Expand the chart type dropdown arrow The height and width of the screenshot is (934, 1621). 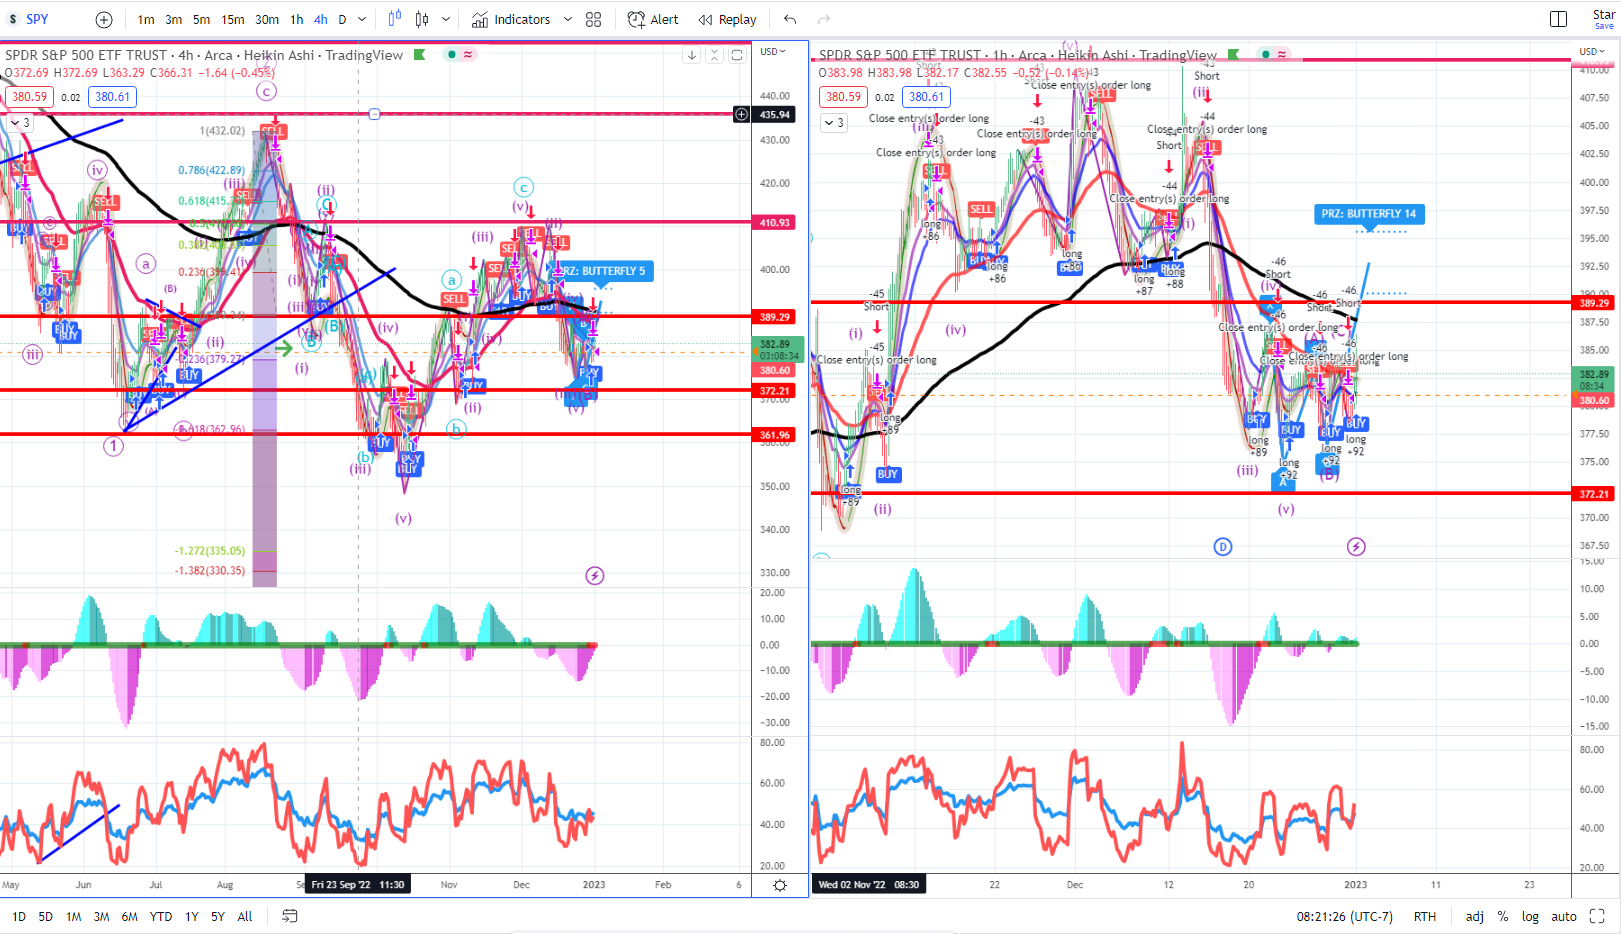click(446, 19)
